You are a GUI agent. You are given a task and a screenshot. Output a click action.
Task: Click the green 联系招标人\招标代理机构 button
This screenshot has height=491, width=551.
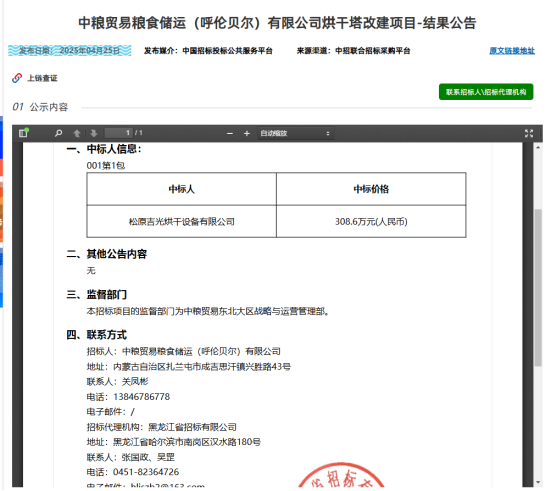(x=486, y=92)
